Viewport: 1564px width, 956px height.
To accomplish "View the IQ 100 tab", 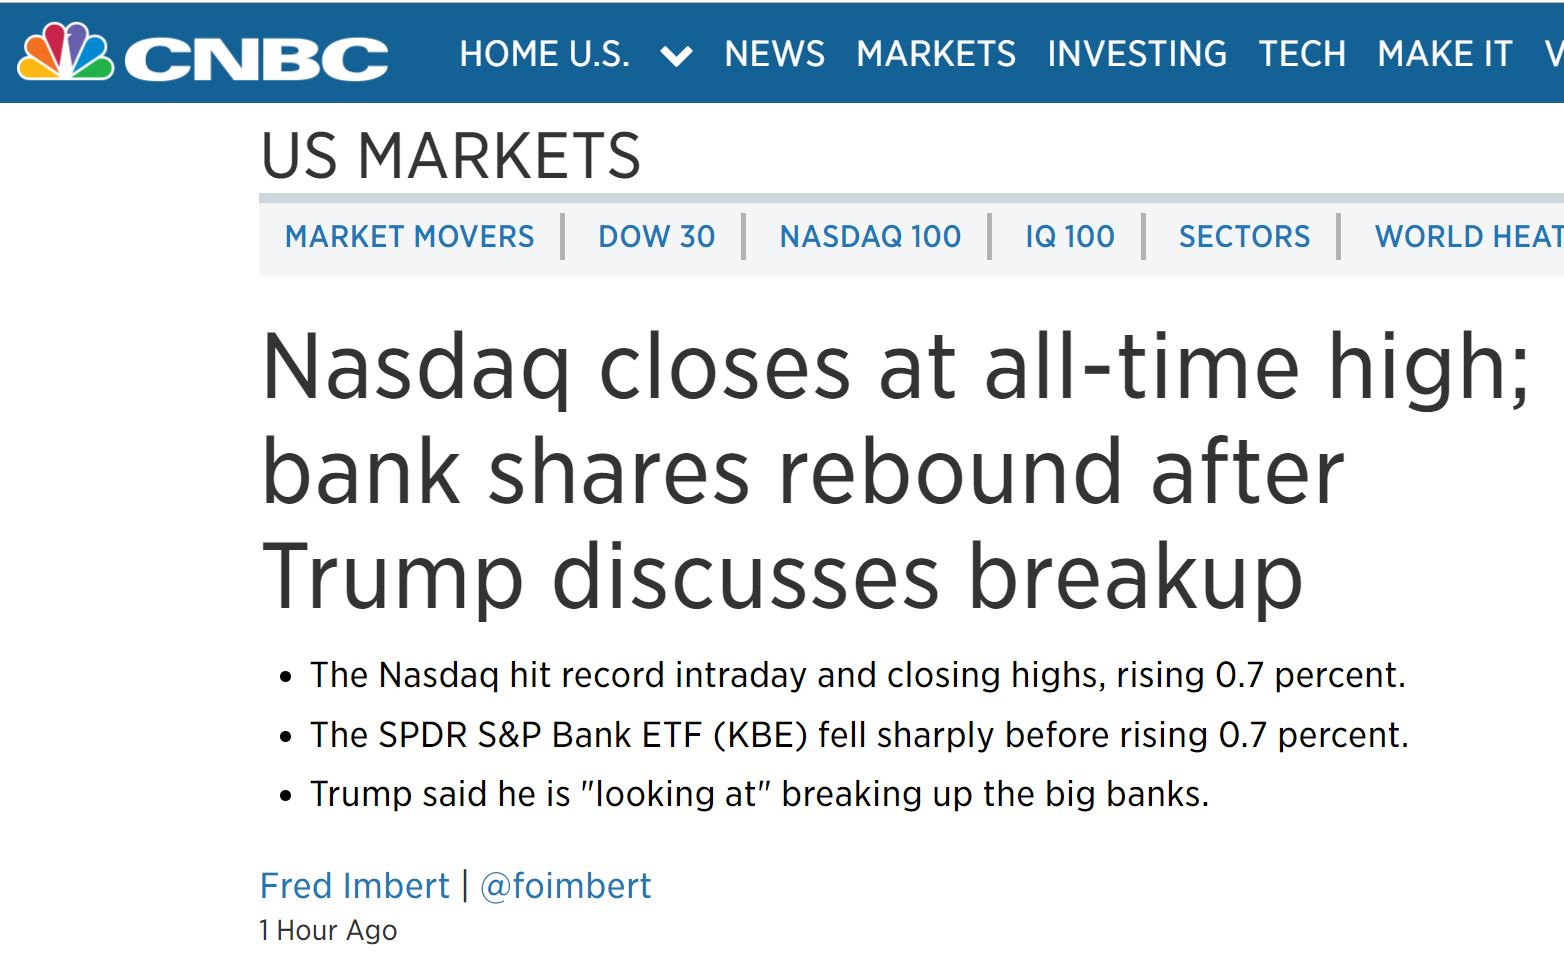I will (1069, 237).
